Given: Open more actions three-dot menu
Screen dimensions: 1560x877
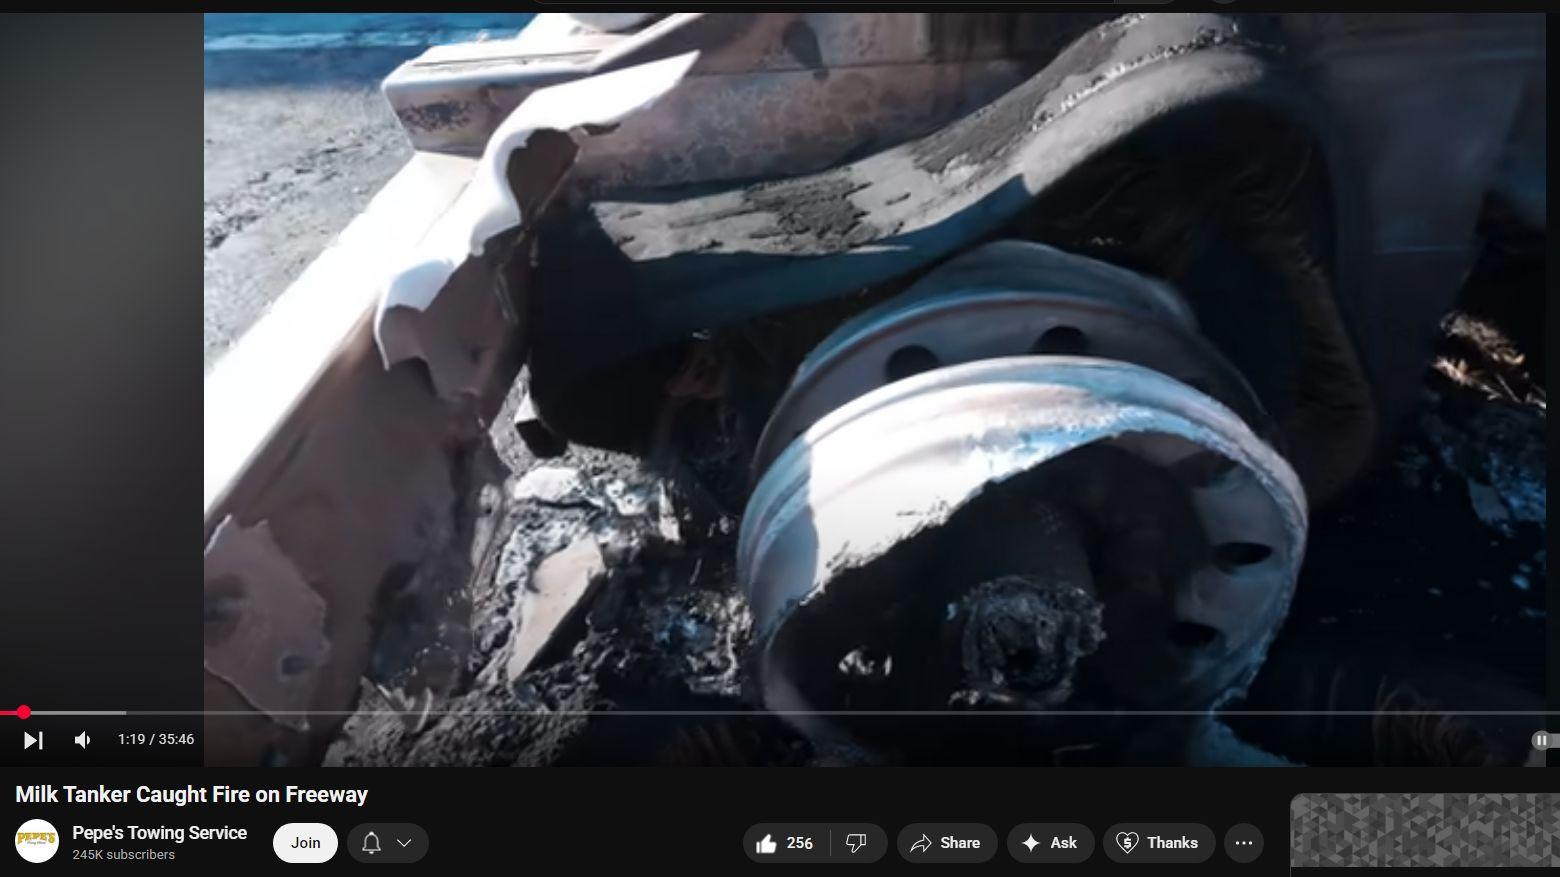Looking at the screenshot, I should 1244,843.
